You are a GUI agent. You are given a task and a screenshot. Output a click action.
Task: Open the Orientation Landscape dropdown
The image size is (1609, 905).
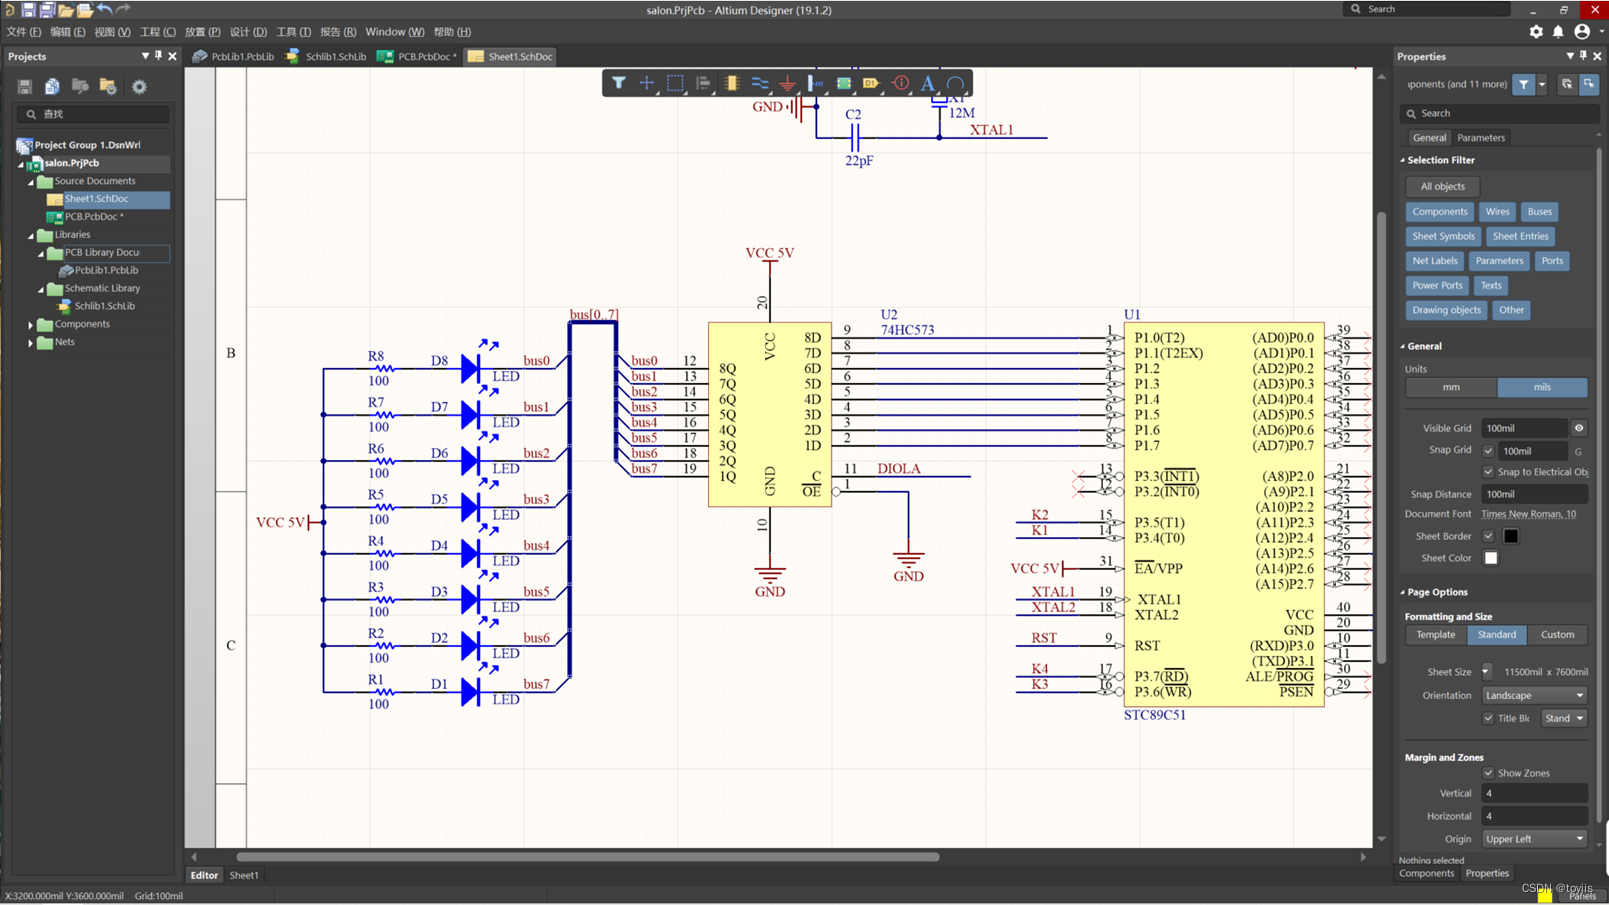point(1534,695)
